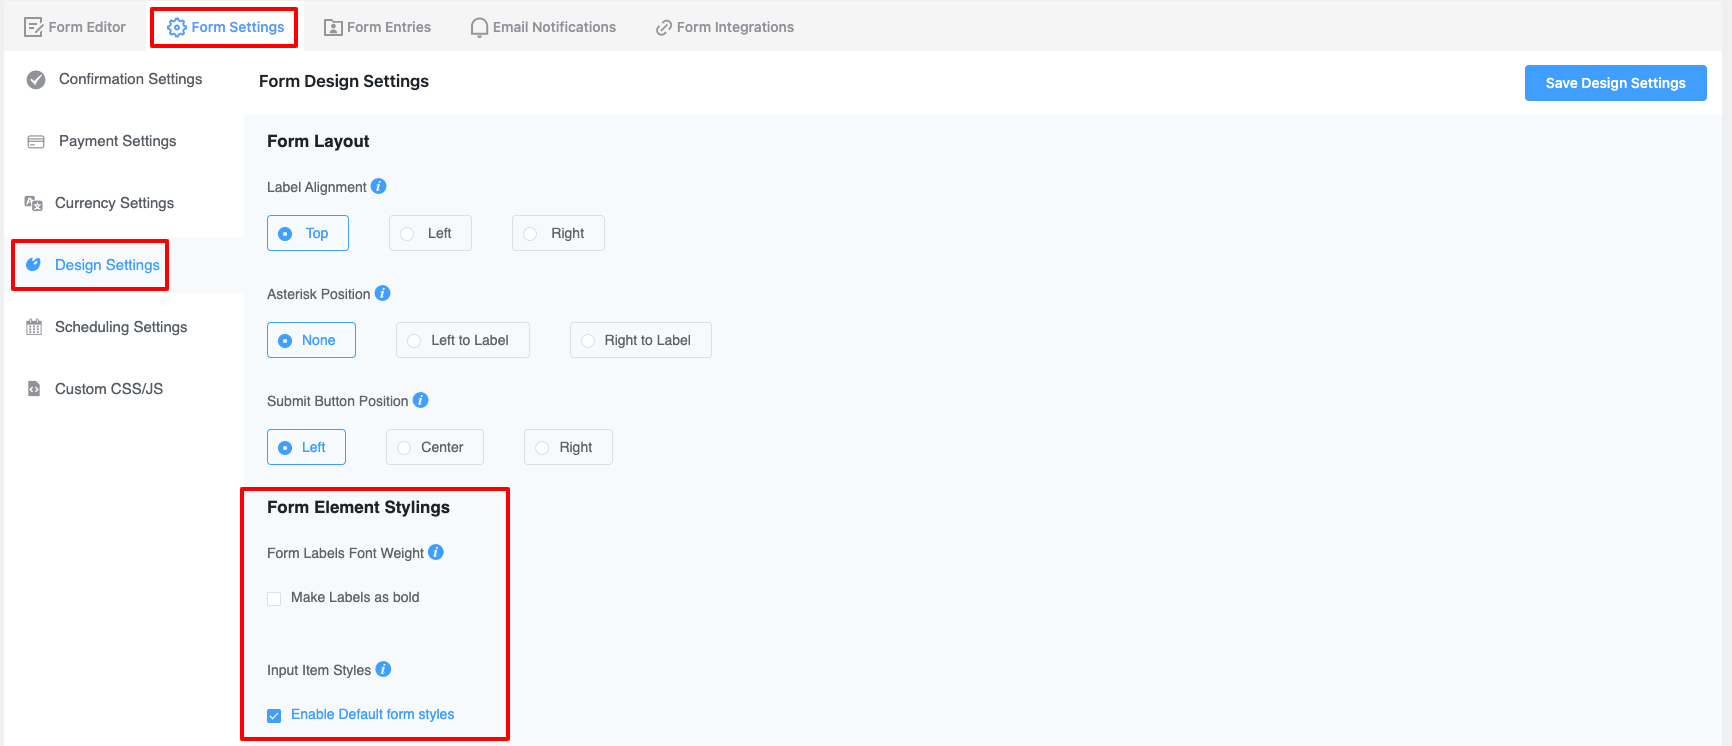Click the Design Settings palette icon

[33, 265]
